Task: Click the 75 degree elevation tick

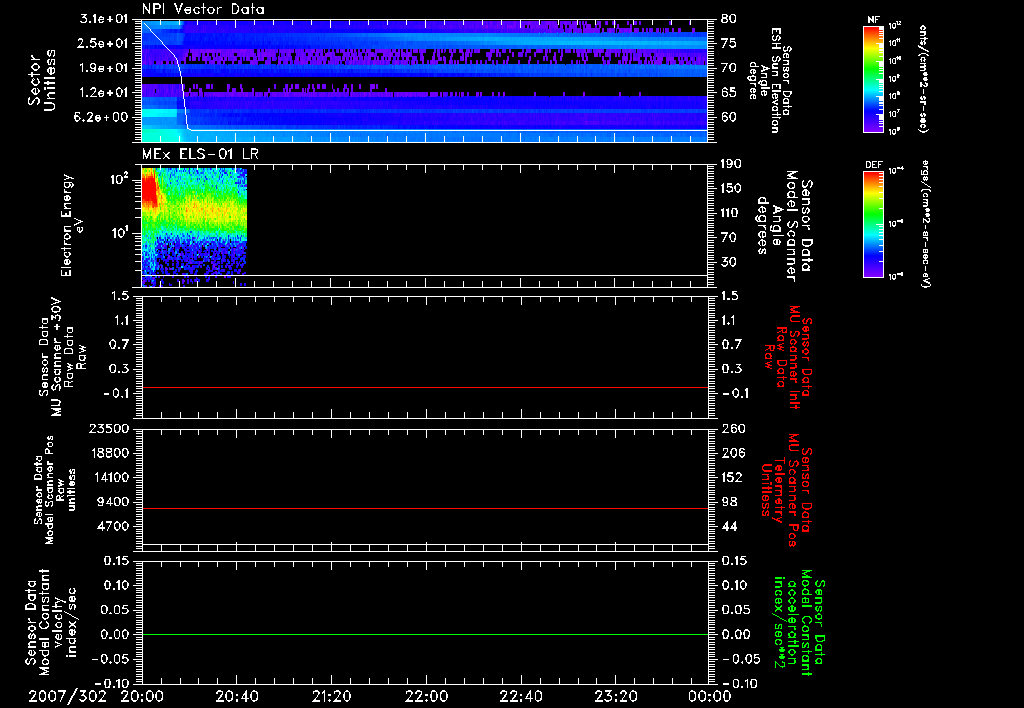Action: (x=729, y=43)
